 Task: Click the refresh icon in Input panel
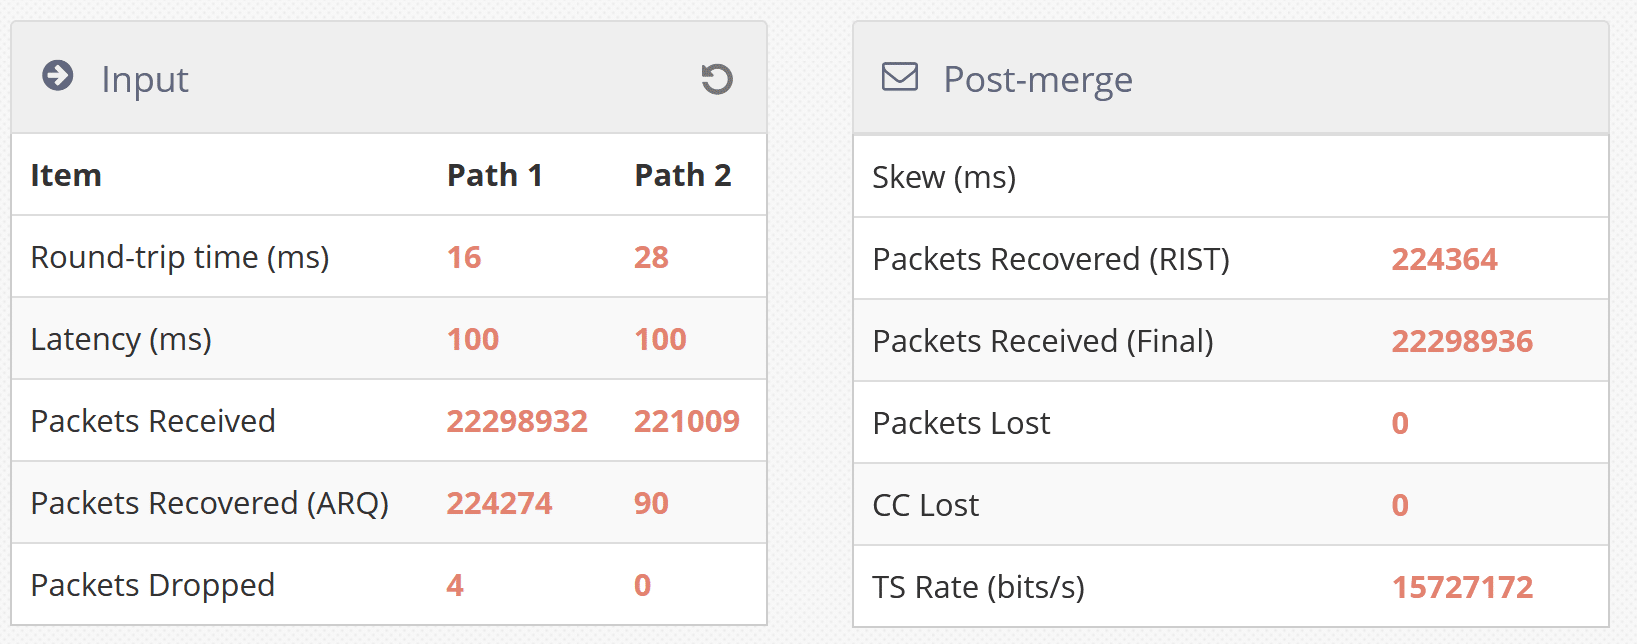click(x=717, y=79)
